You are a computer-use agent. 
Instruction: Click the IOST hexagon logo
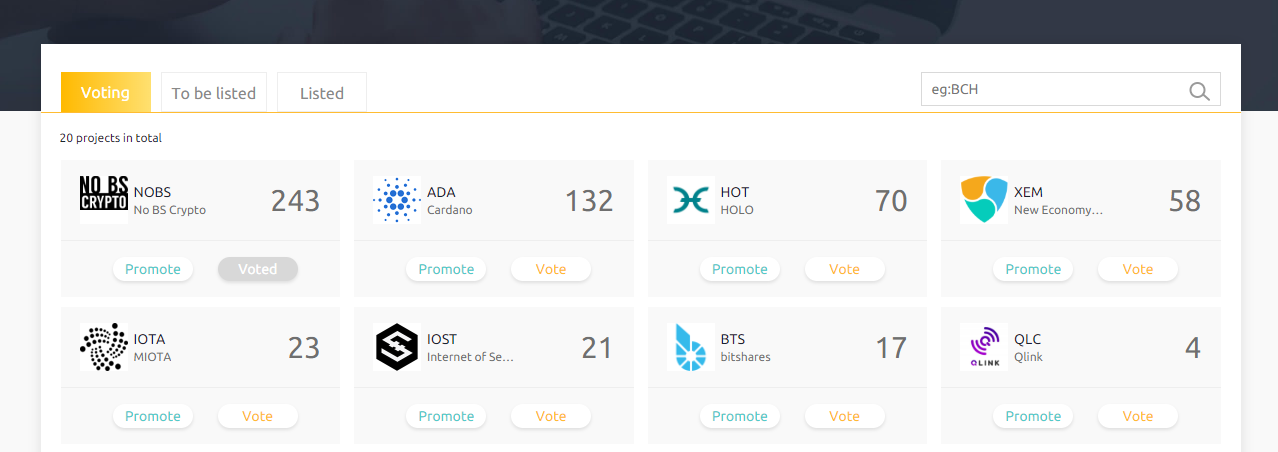tap(397, 347)
